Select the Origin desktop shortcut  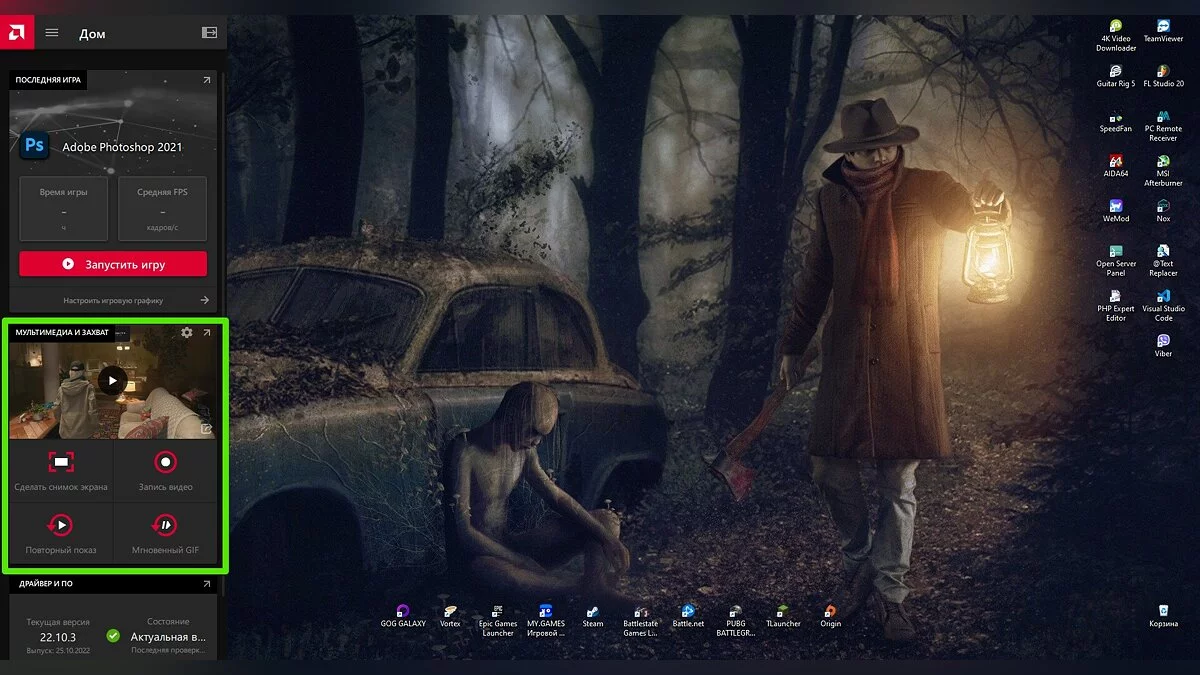pyautogui.click(x=830, y=615)
